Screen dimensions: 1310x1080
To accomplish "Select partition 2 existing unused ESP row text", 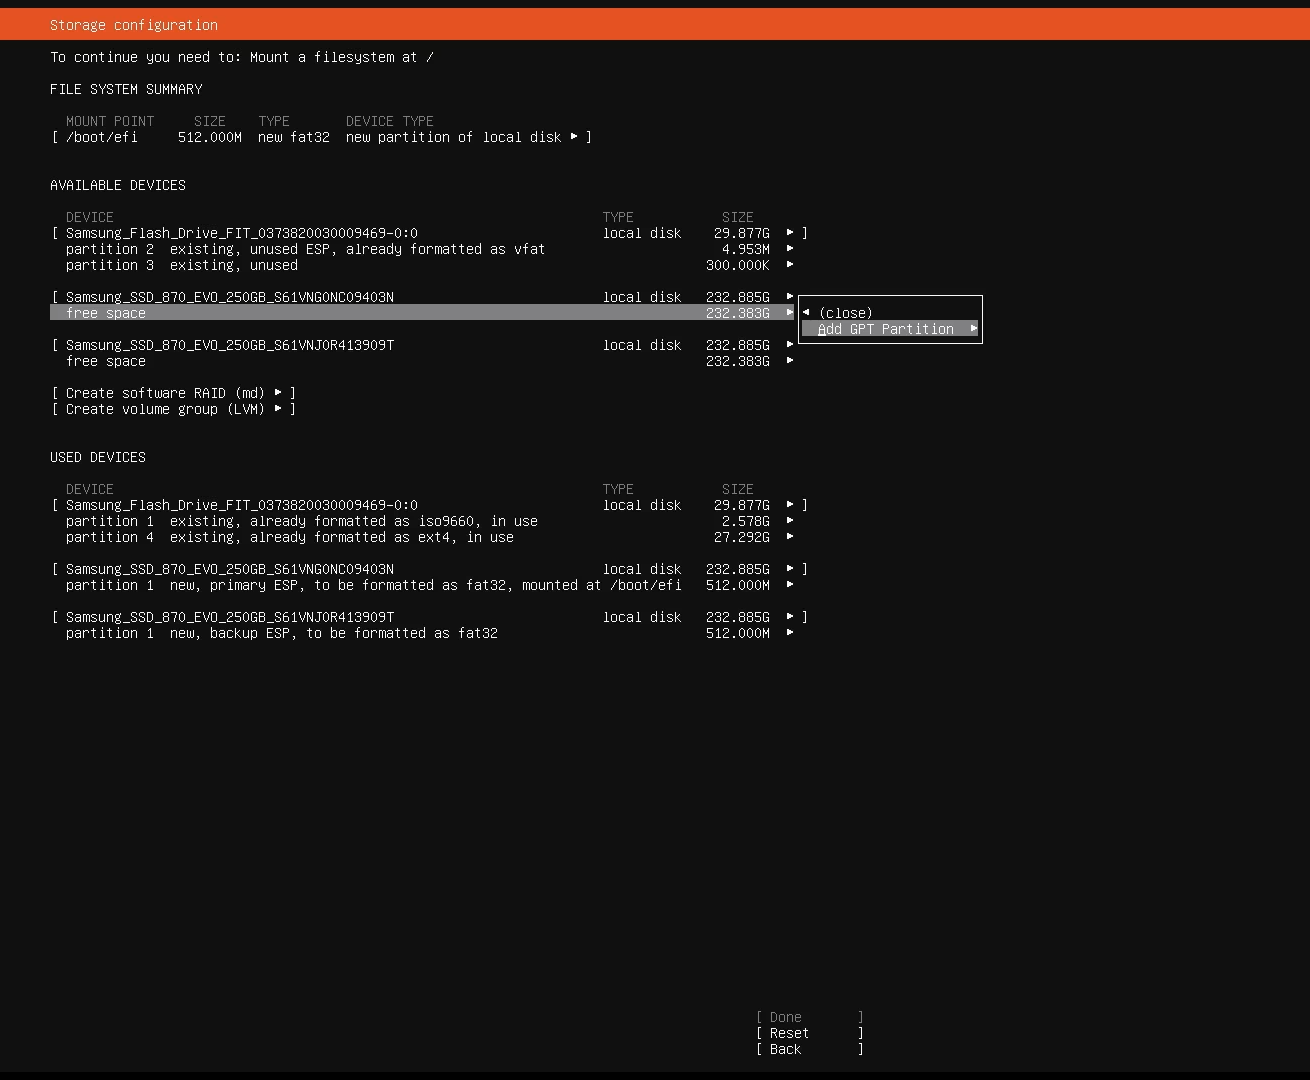I will click(x=306, y=249).
